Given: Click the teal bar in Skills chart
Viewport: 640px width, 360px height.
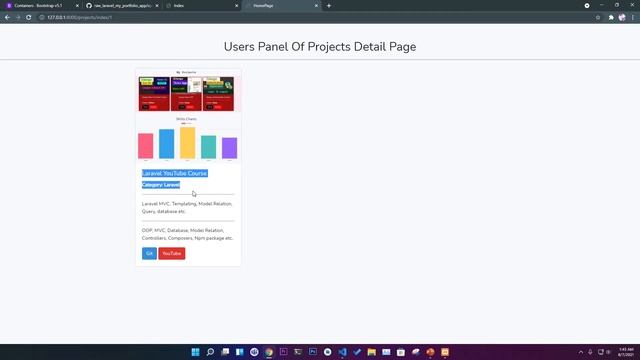Looking at the screenshot, I should coord(209,147).
